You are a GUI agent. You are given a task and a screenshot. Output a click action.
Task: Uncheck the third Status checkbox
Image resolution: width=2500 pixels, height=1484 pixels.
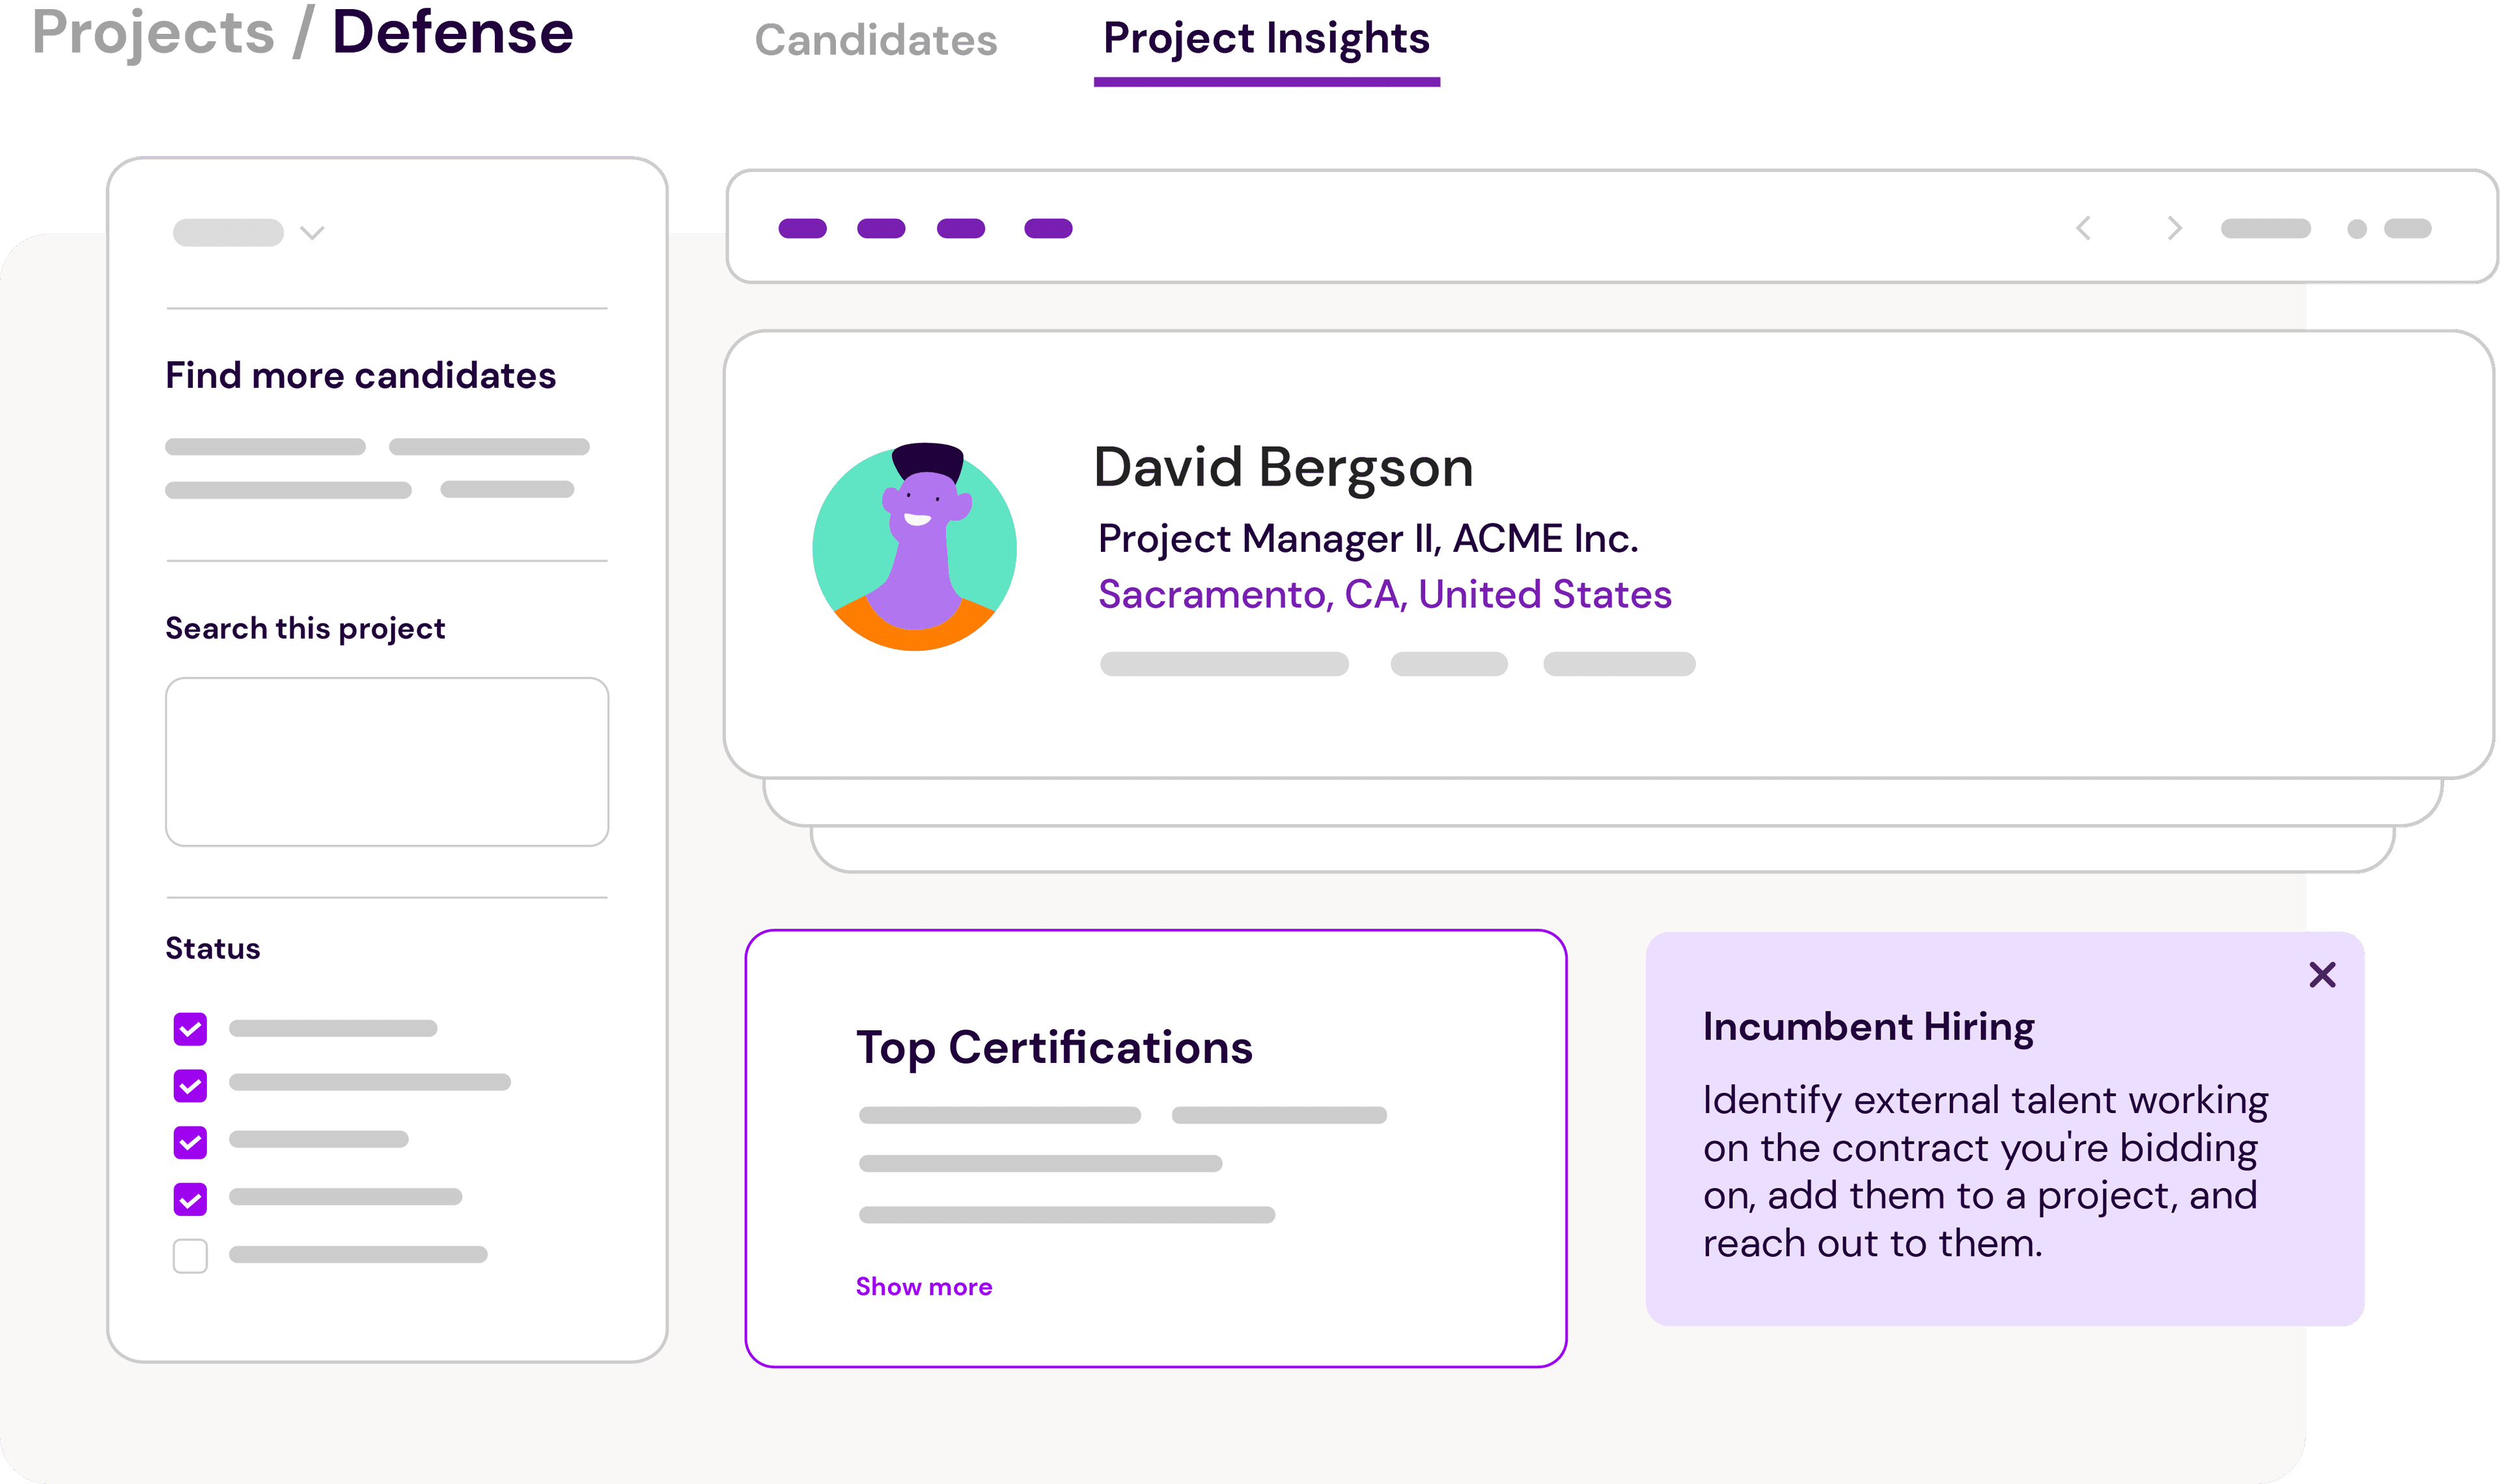(x=190, y=1142)
